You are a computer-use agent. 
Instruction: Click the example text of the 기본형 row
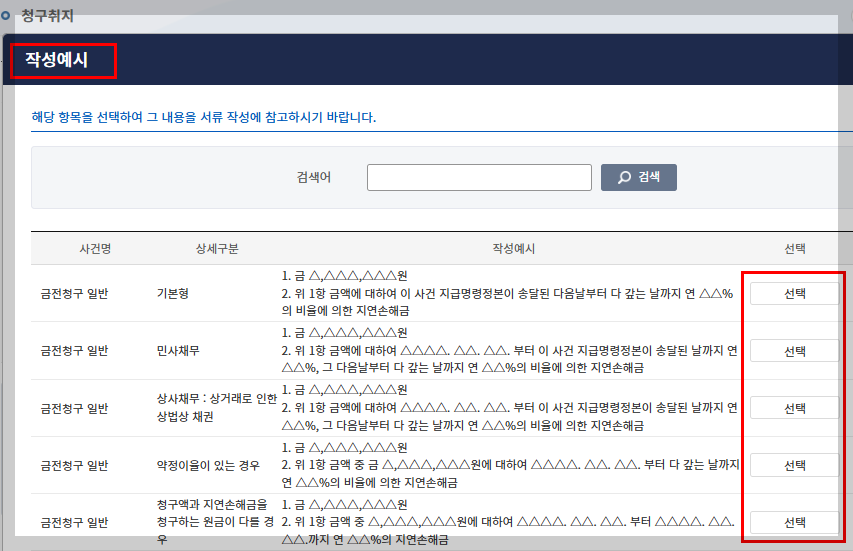tap(508, 294)
